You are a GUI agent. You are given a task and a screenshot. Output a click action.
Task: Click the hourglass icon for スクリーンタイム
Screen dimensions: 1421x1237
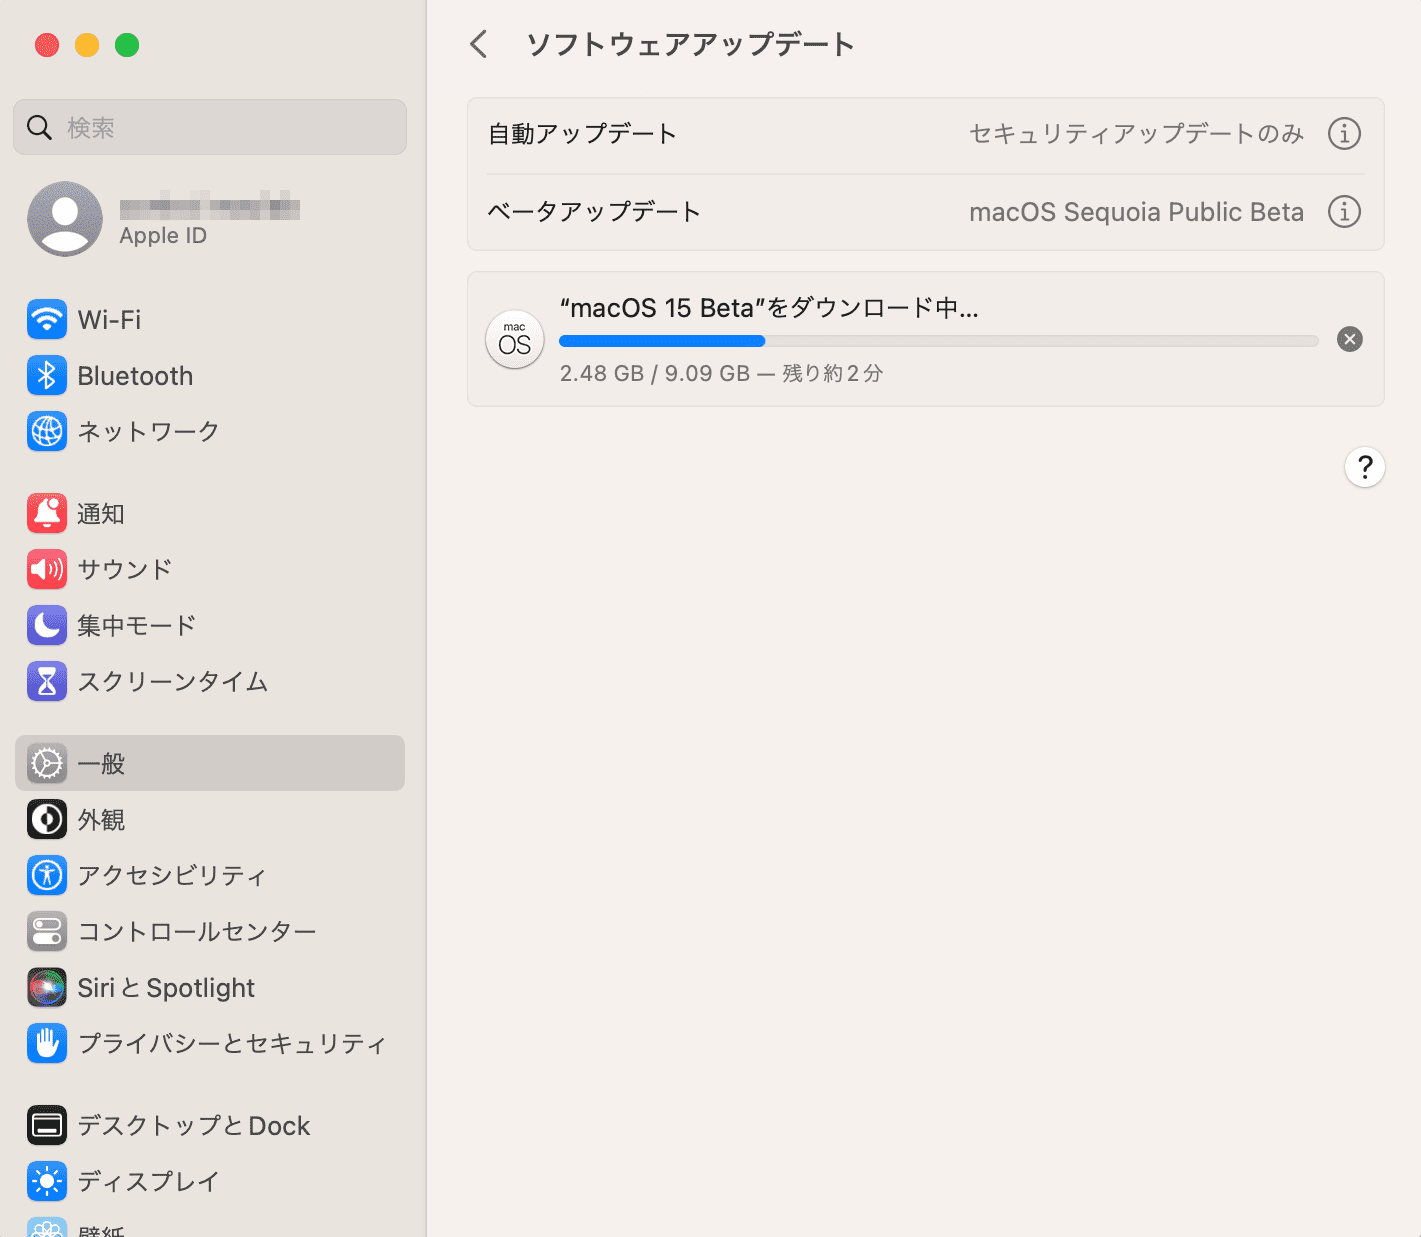pyautogui.click(x=47, y=681)
